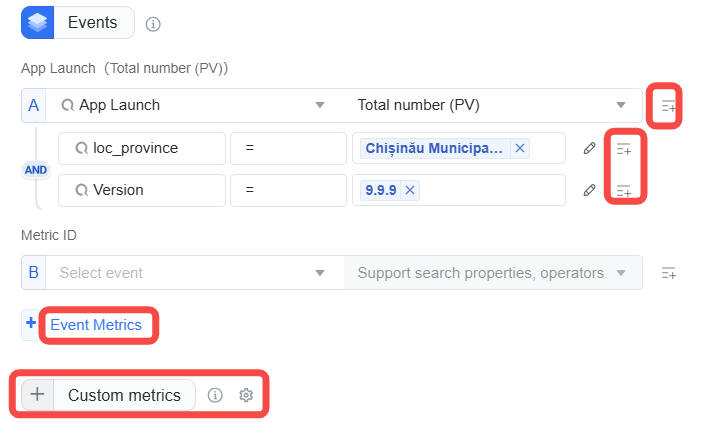Edit the Version filter with pencil icon
The width and height of the screenshot is (713, 422).
(589, 190)
